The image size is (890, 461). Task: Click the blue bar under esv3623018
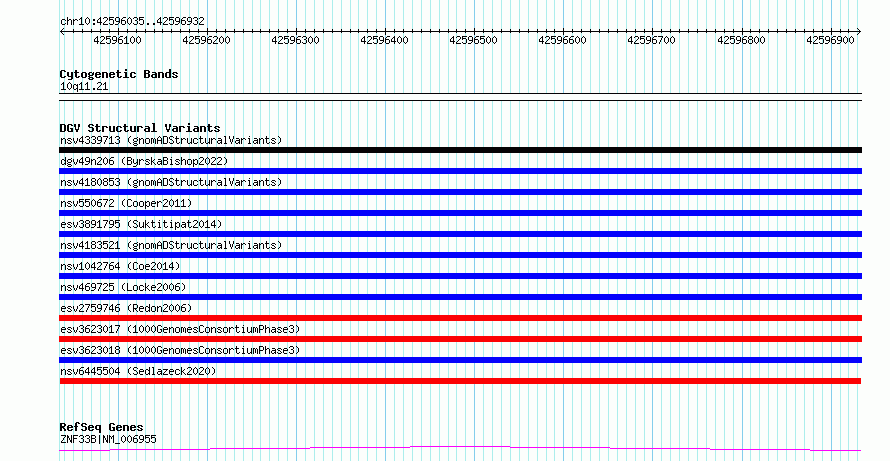point(460,360)
